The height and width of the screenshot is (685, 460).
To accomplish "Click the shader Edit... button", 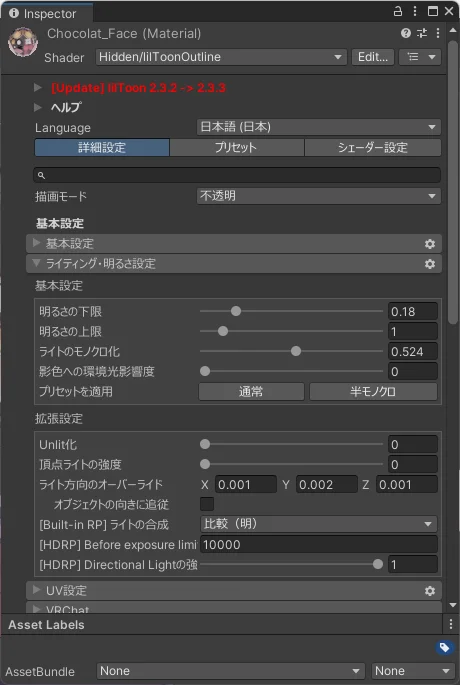I will point(373,57).
